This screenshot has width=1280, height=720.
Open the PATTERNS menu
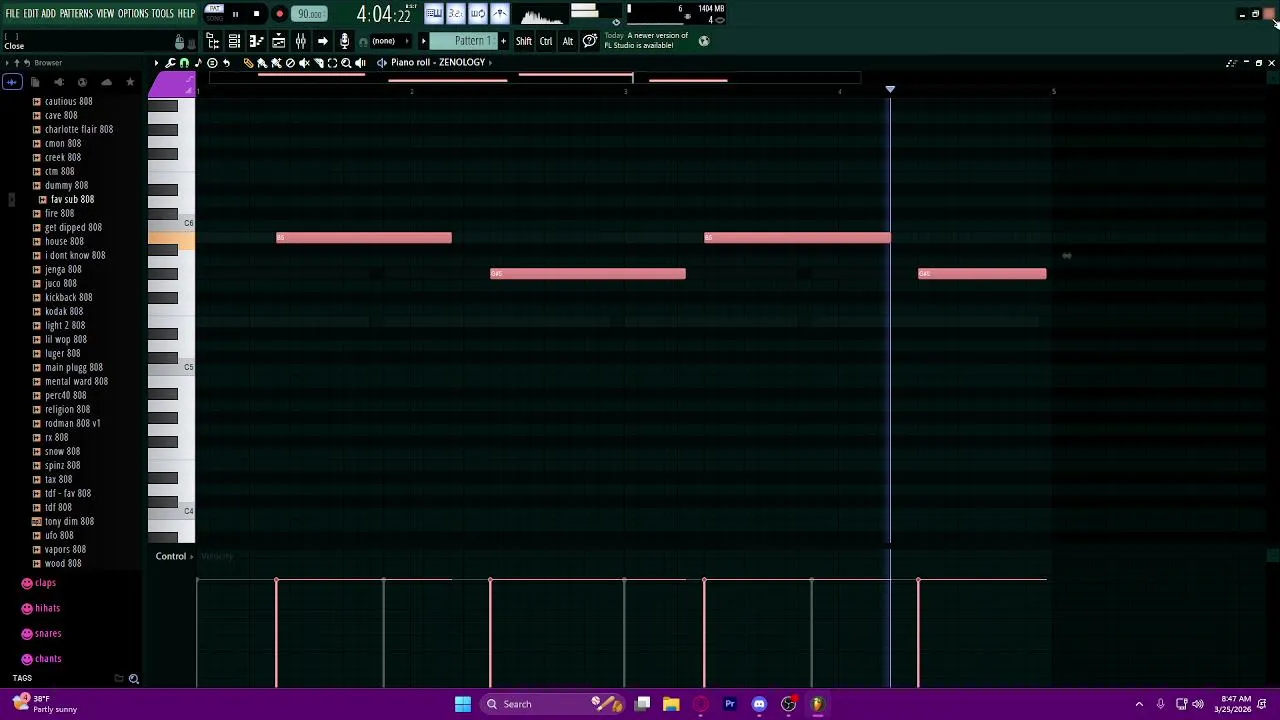pos(76,14)
